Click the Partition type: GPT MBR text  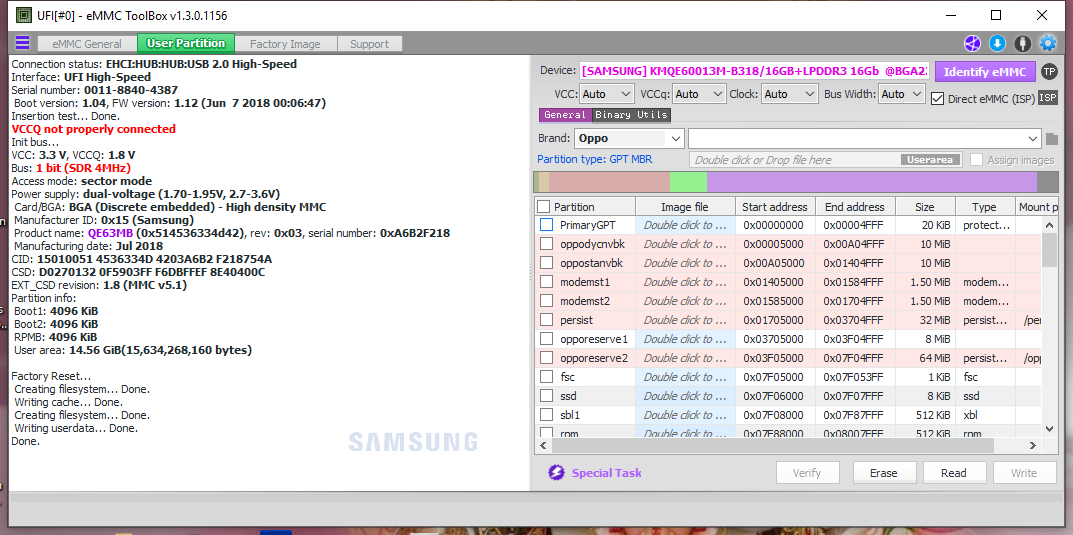pyautogui.click(x=594, y=159)
